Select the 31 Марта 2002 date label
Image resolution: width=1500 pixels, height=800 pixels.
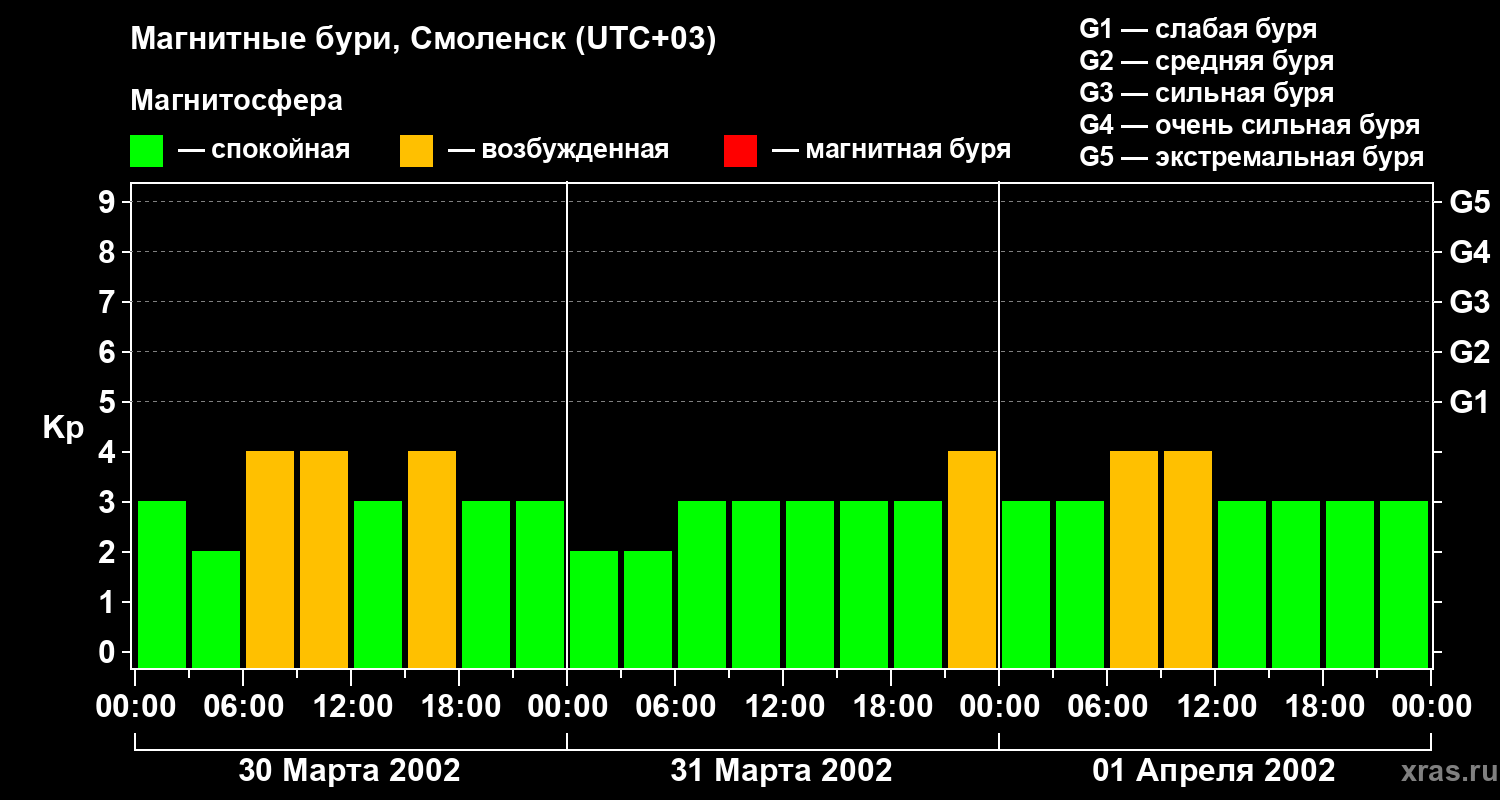click(x=781, y=771)
